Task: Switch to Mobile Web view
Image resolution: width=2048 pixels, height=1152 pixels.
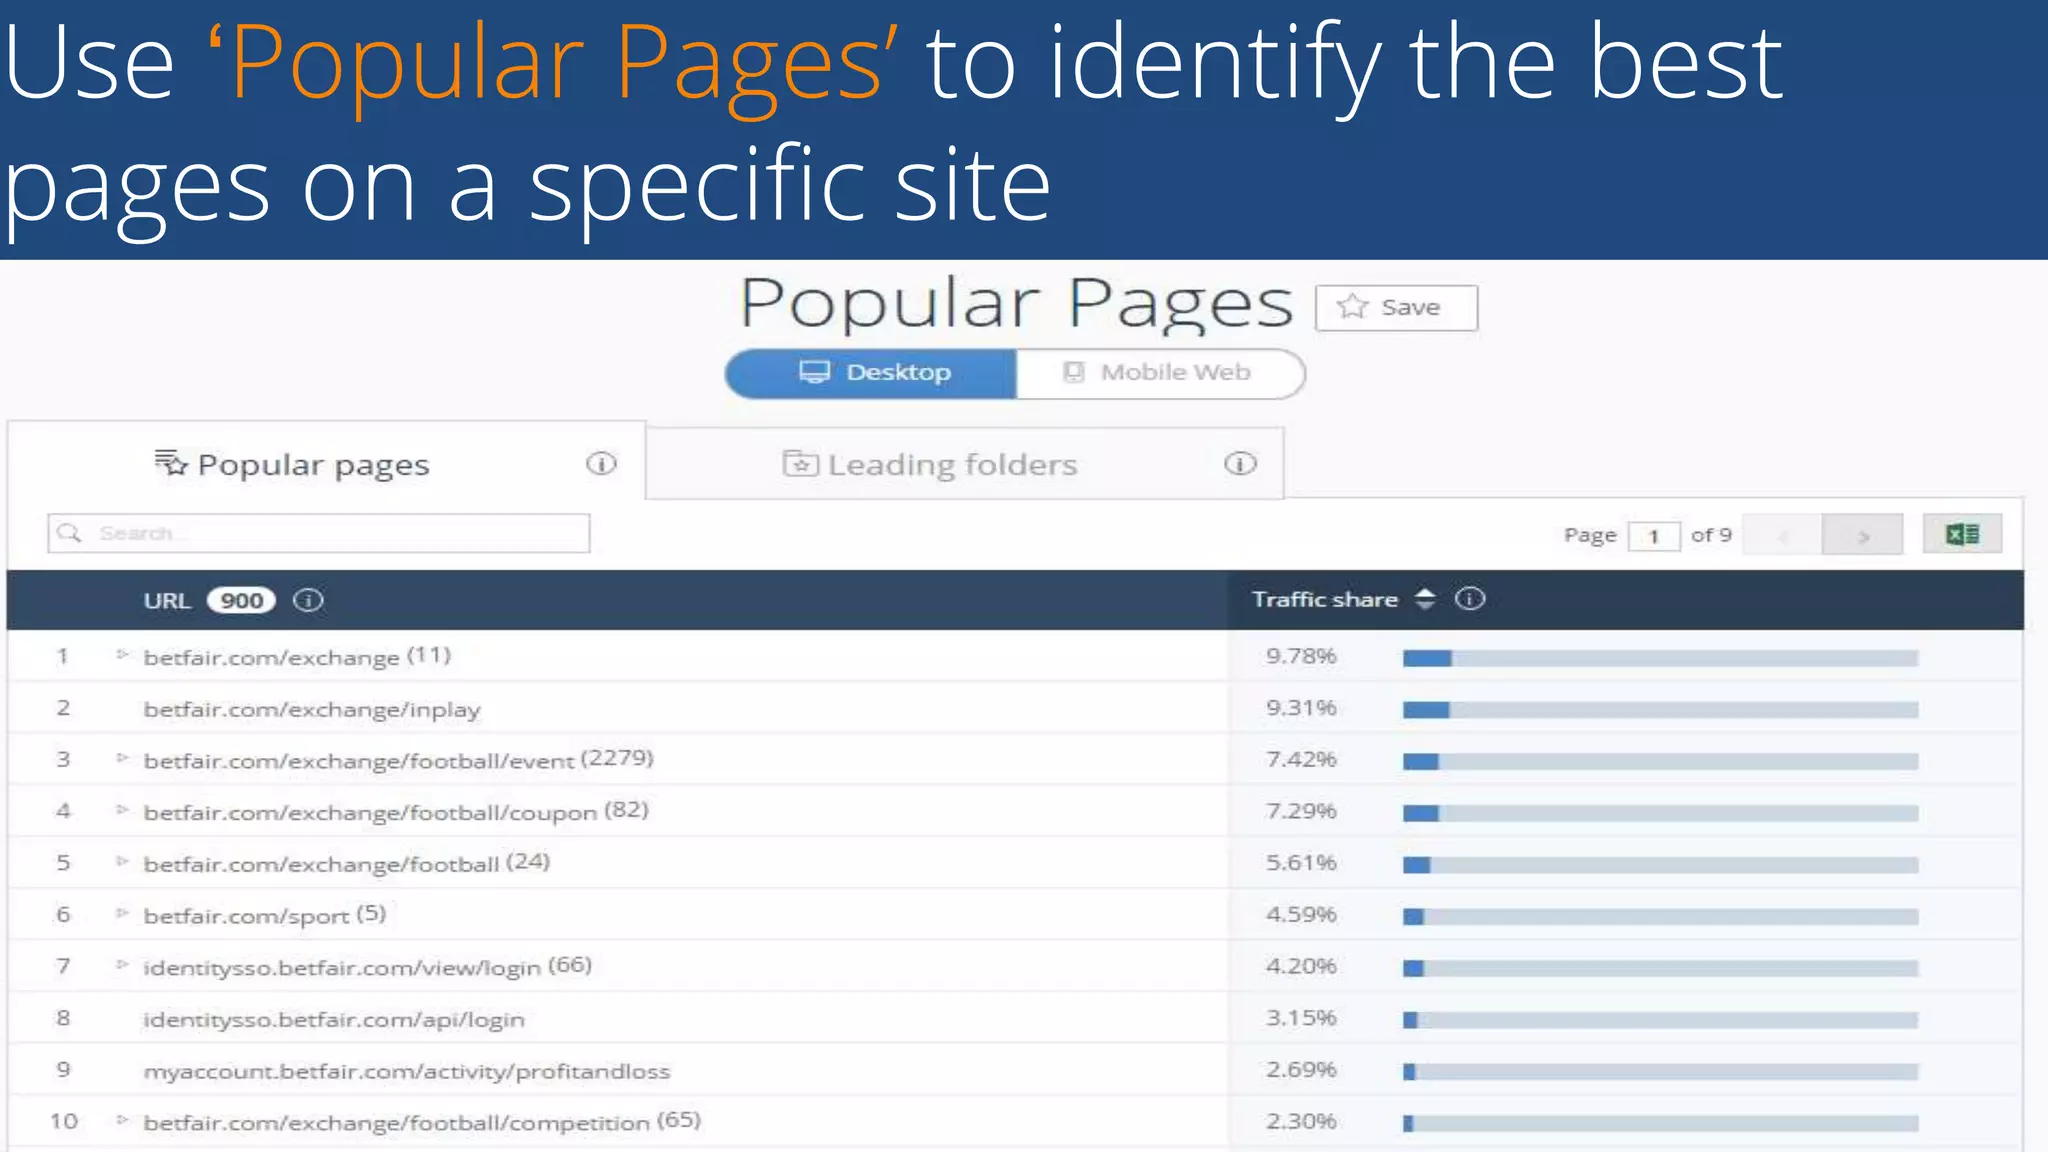Action: point(1160,373)
